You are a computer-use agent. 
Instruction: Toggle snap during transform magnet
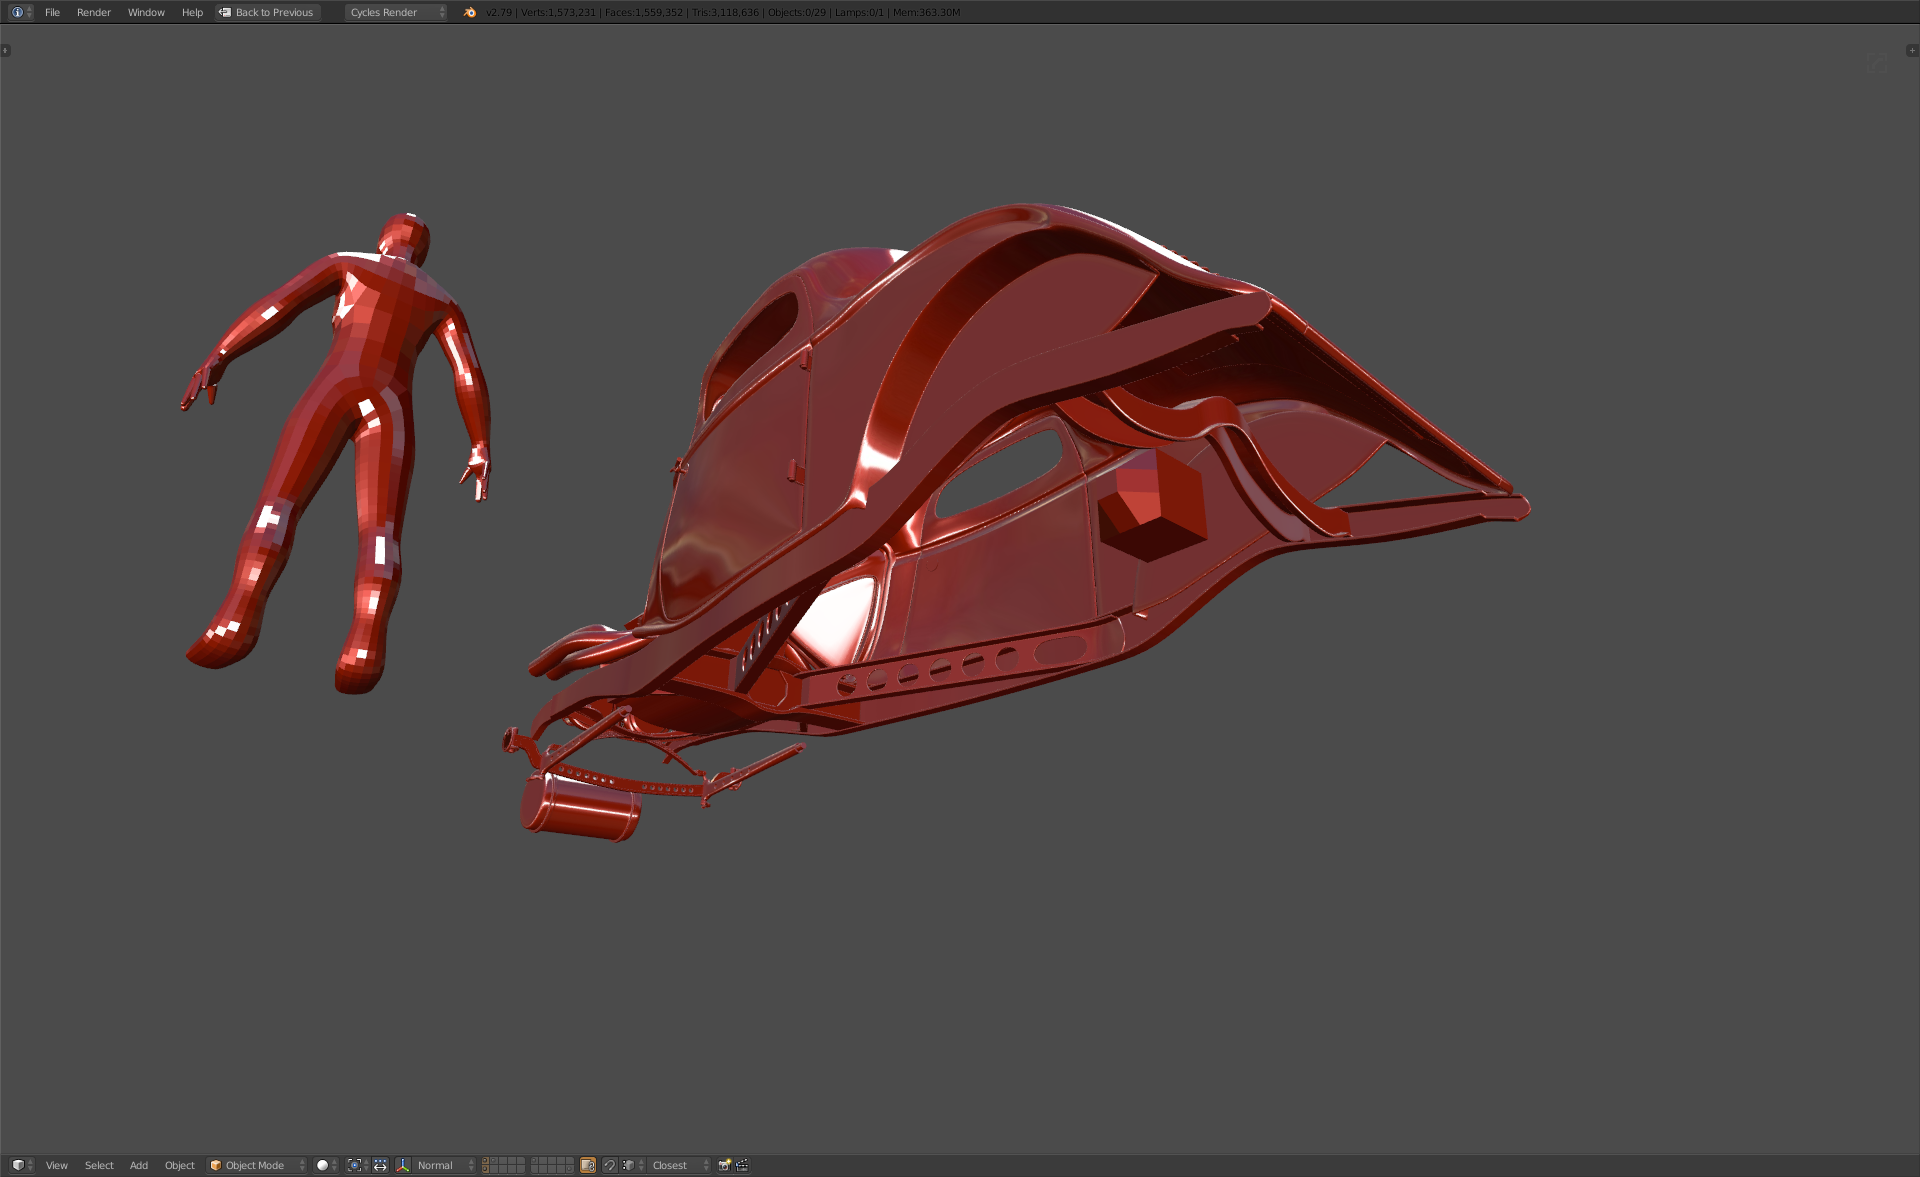click(x=609, y=1165)
